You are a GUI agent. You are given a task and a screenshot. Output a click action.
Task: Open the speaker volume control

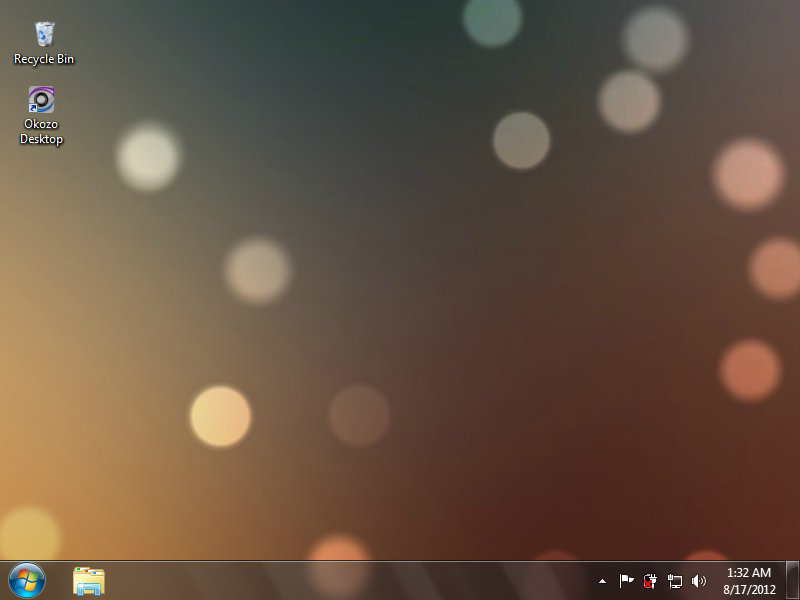coord(698,581)
